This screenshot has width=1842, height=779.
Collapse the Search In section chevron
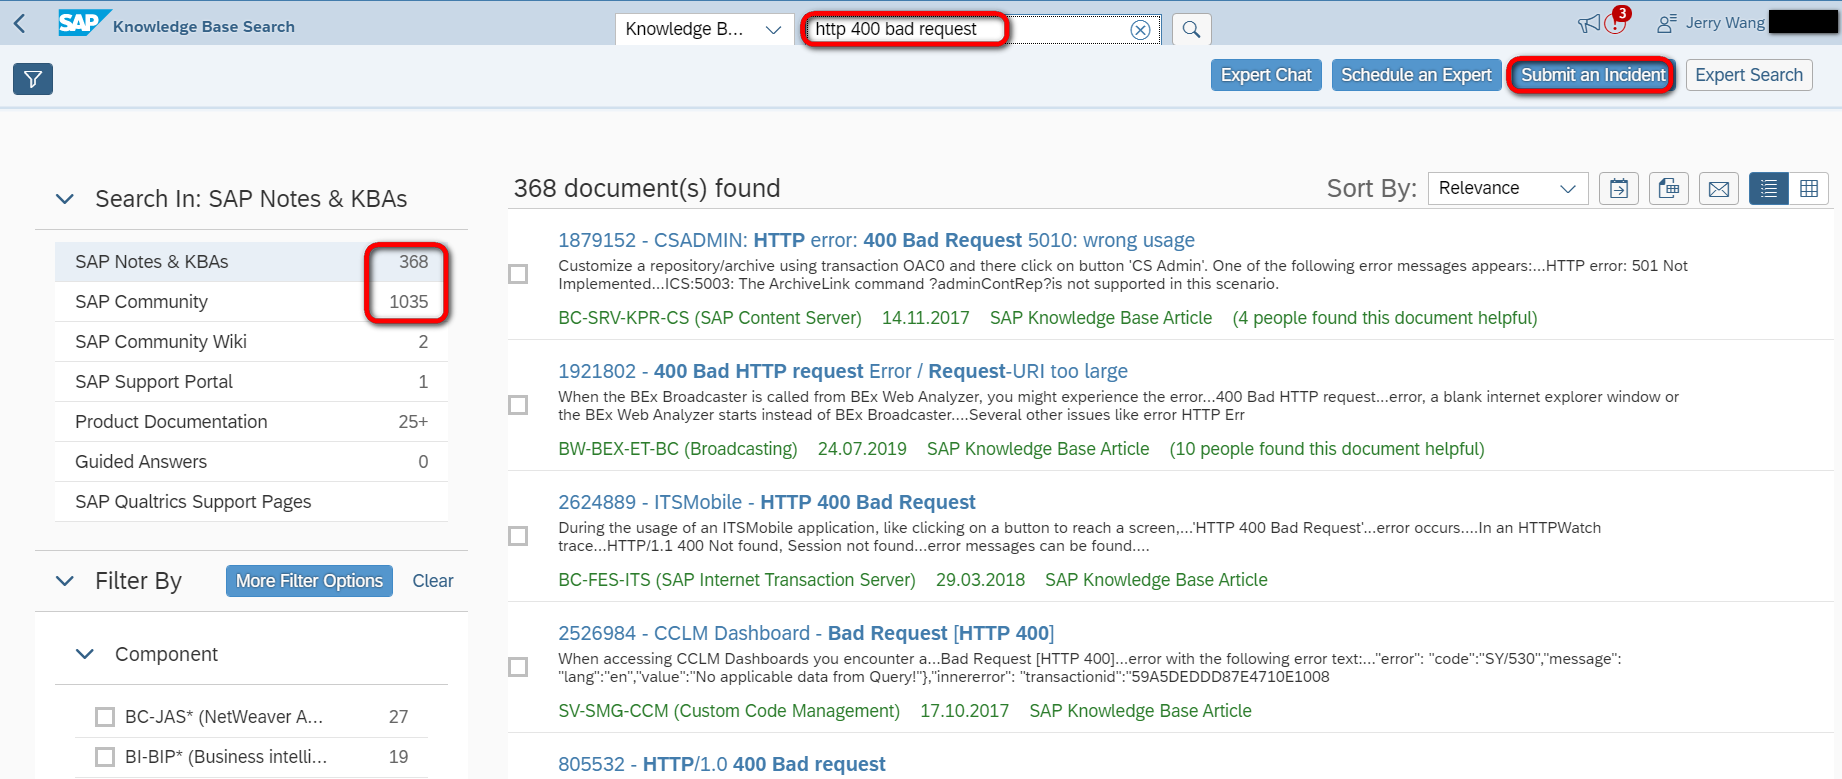click(65, 199)
